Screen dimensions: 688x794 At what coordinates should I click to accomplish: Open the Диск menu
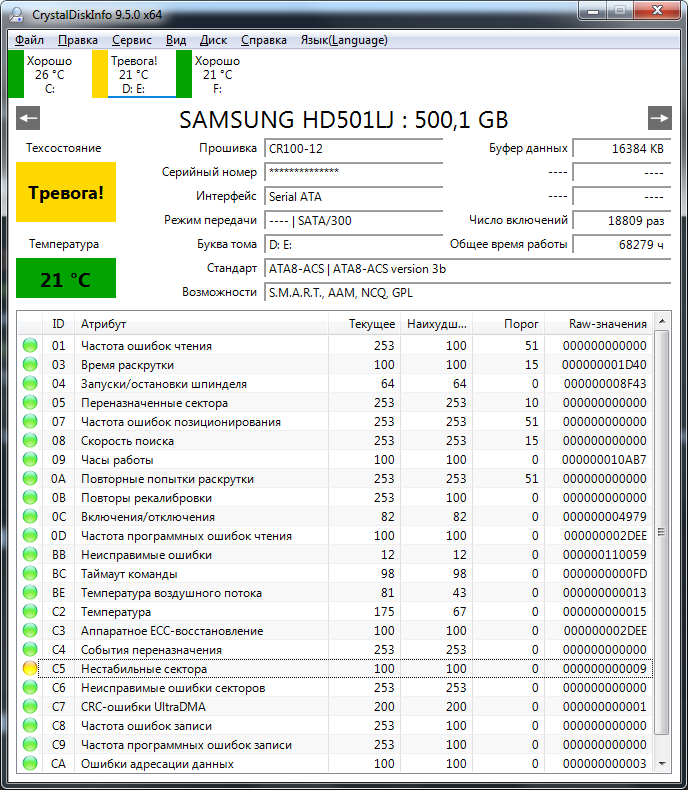pos(213,40)
